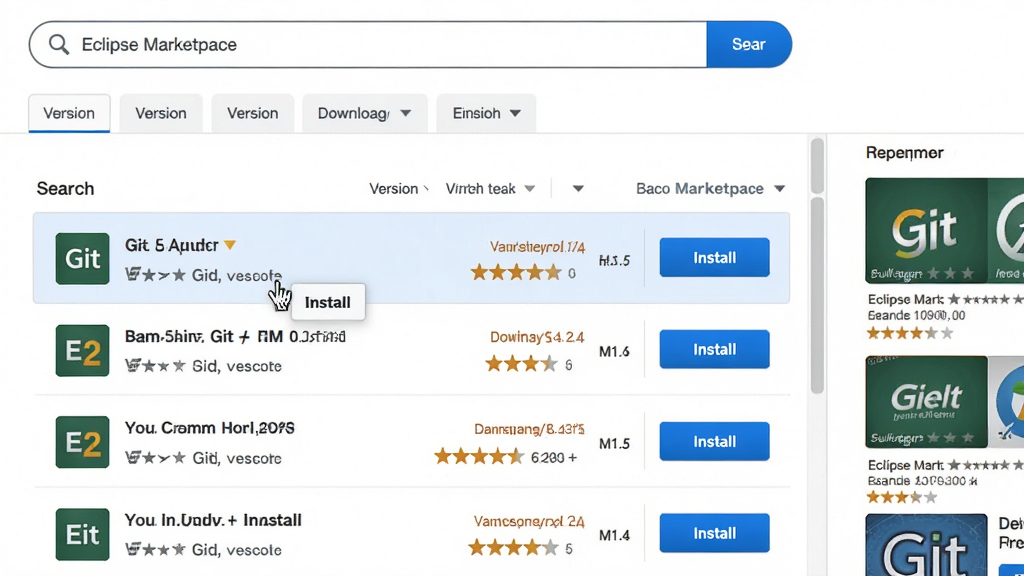Click the magnifier icon in the search bar
1024x576 pixels.
coord(59,44)
